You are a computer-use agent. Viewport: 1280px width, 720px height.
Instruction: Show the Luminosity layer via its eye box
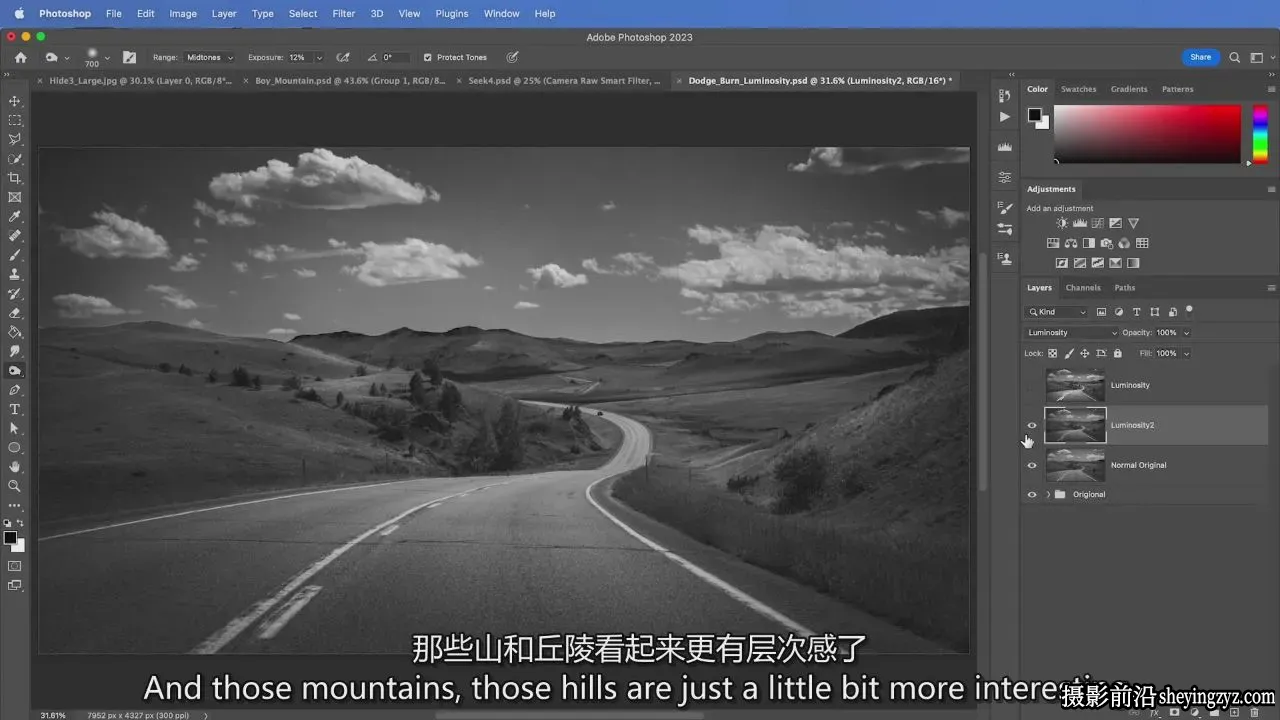1032,385
